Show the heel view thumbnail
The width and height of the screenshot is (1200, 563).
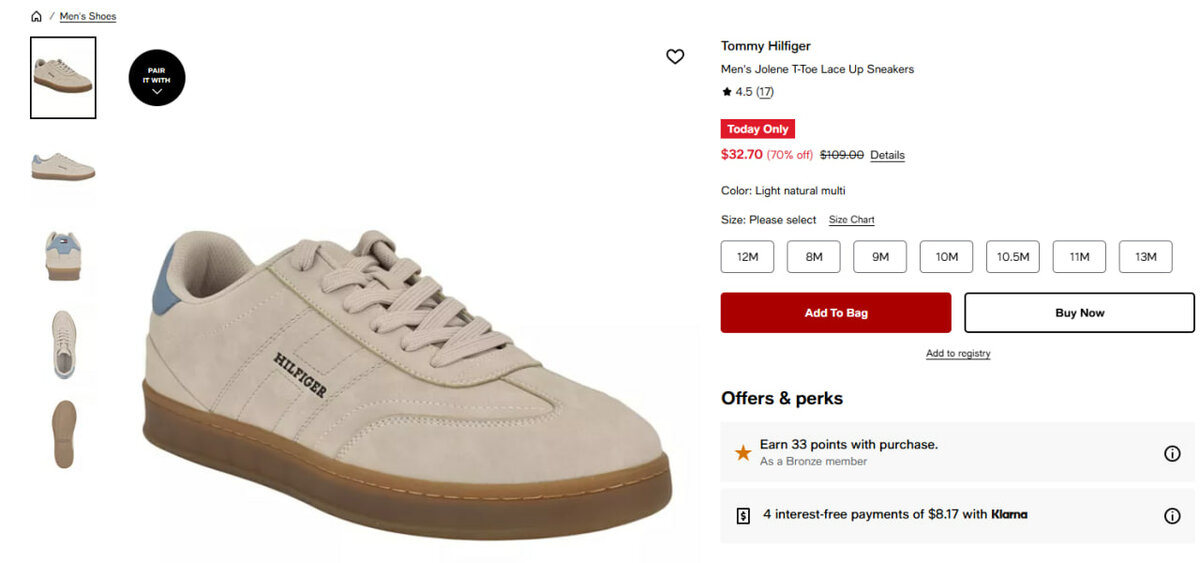click(x=63, y=254)
